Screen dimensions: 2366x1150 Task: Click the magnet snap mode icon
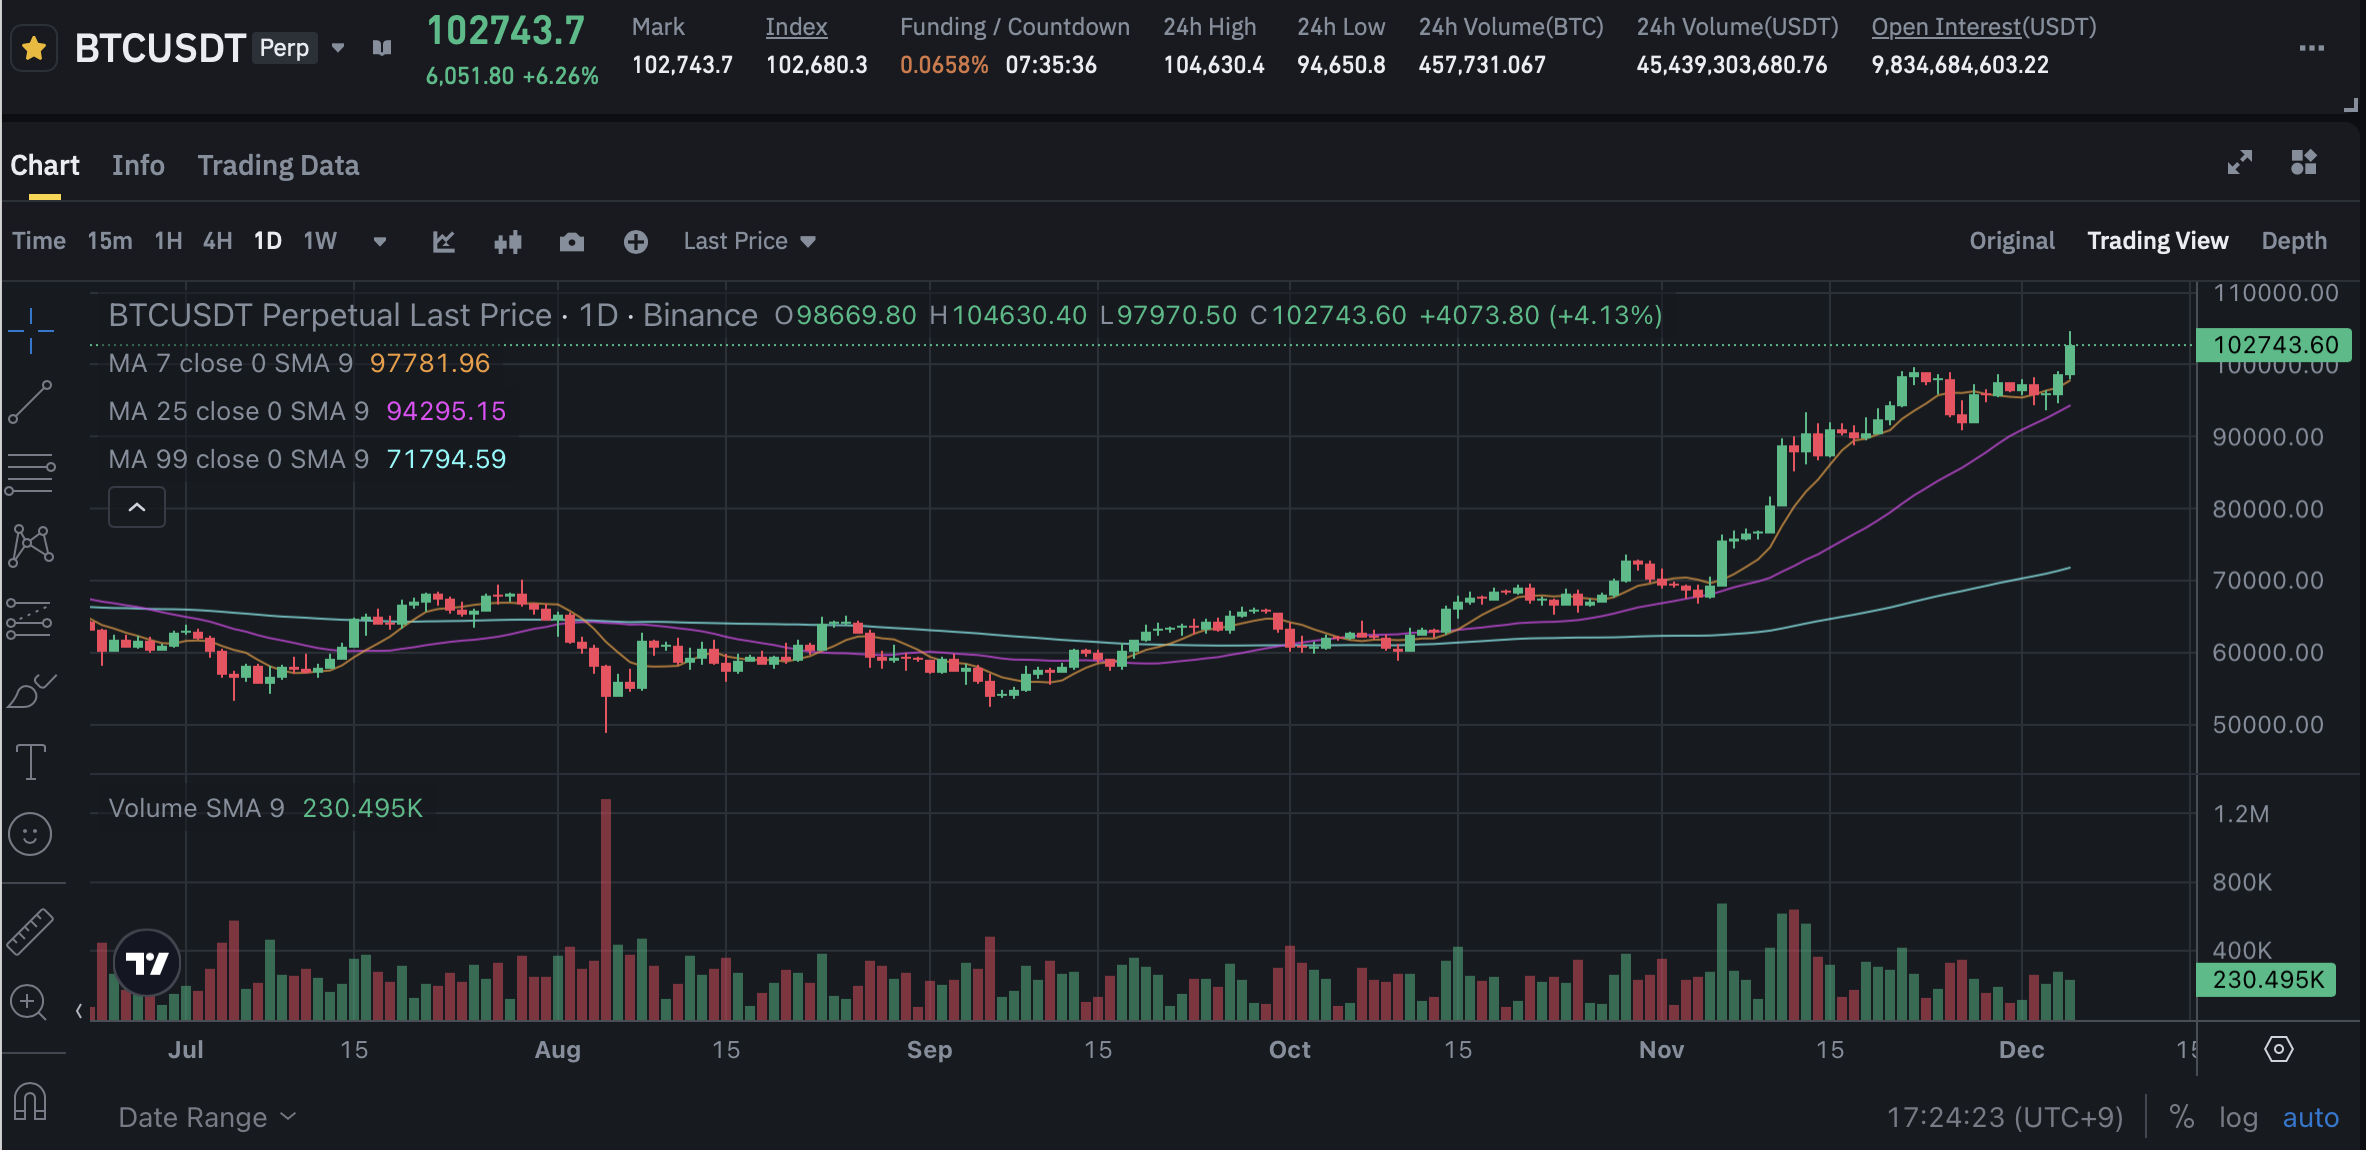[x=30, y=1101]
